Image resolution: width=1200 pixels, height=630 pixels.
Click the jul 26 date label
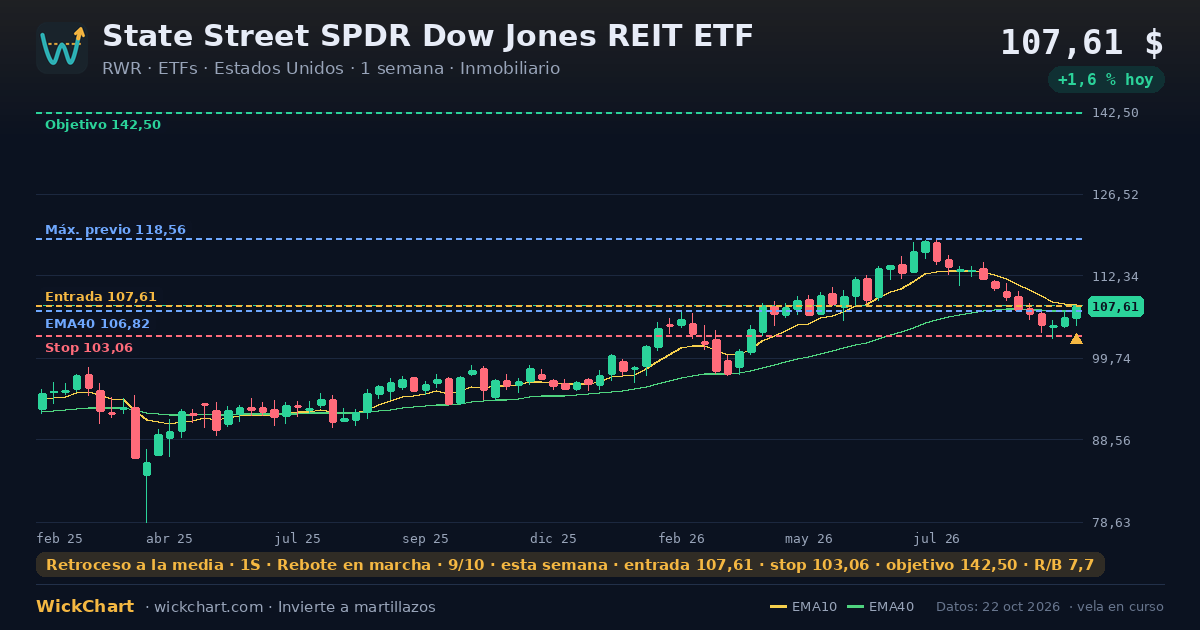[937, 539]
